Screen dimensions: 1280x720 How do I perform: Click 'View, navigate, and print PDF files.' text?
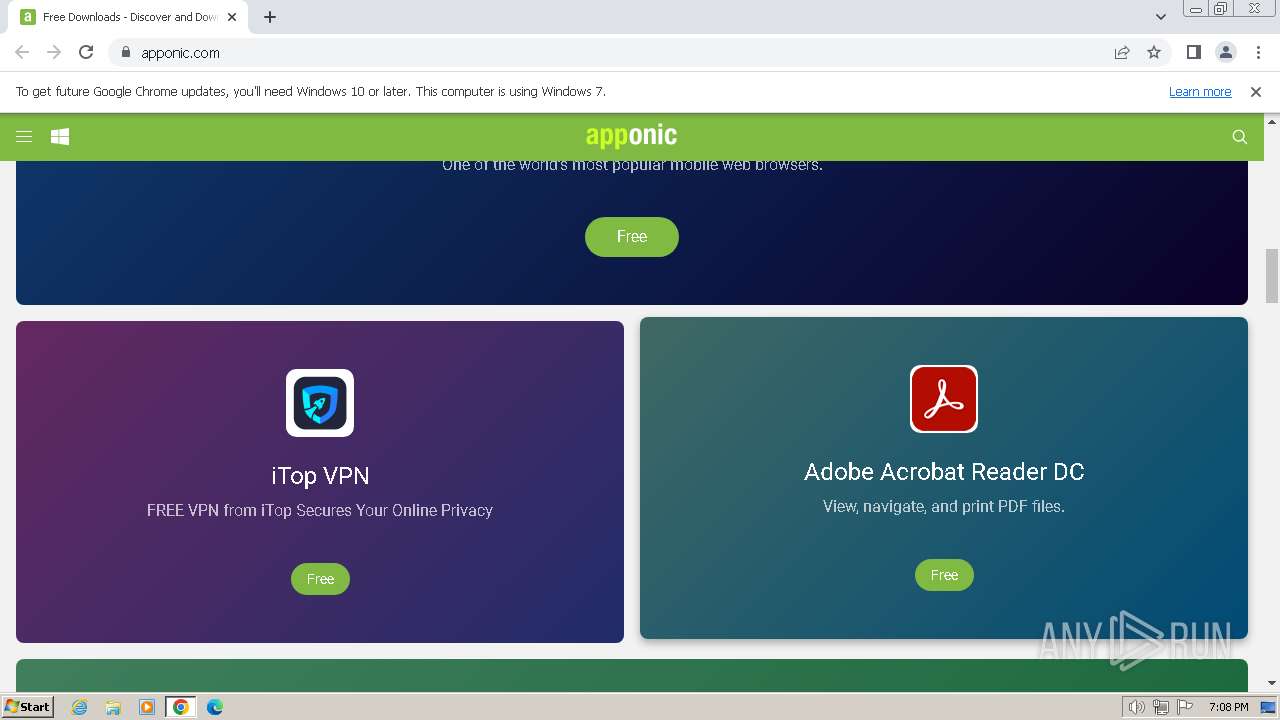944,506
